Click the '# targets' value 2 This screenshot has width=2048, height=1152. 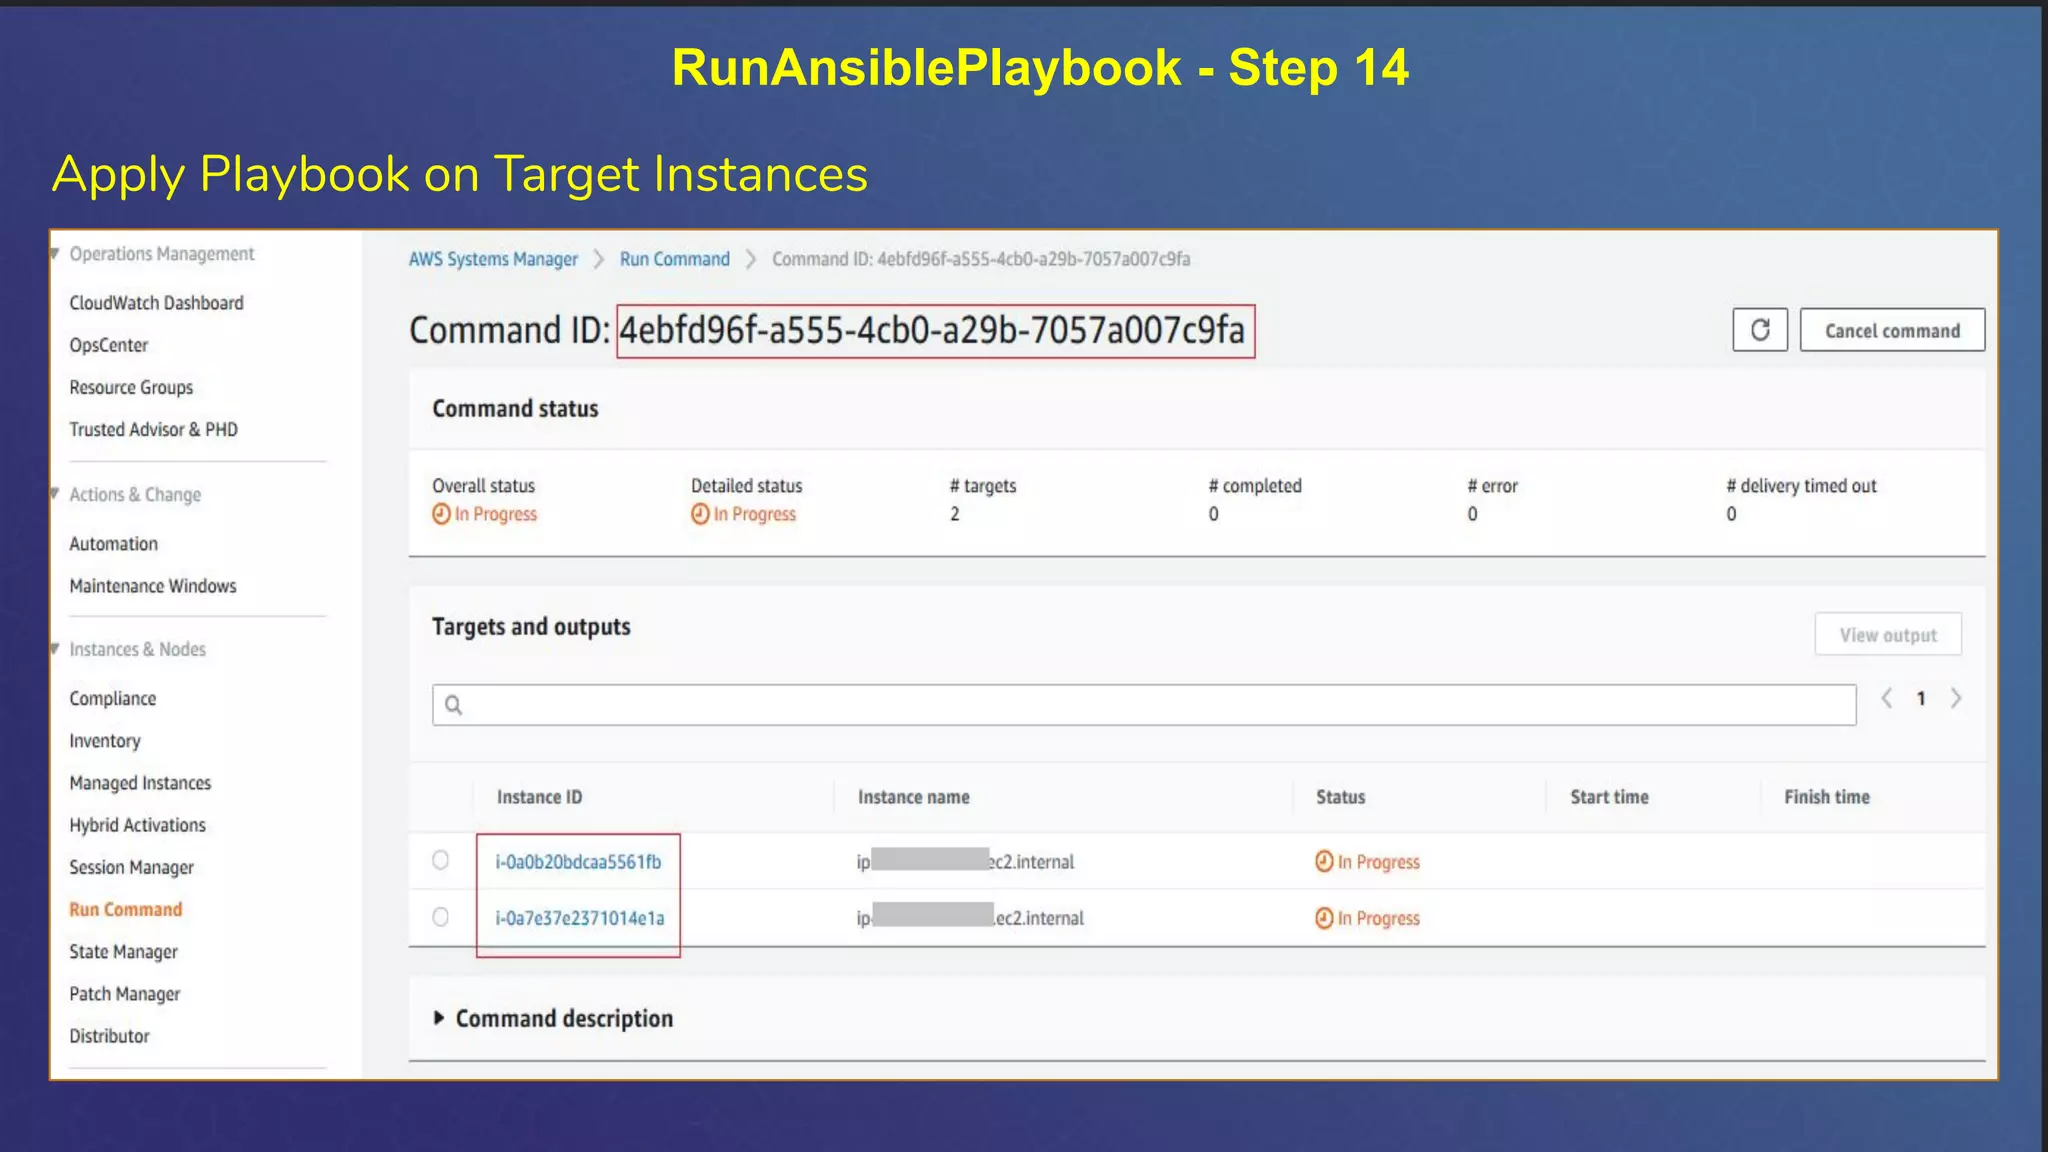(x=955, y=514)
